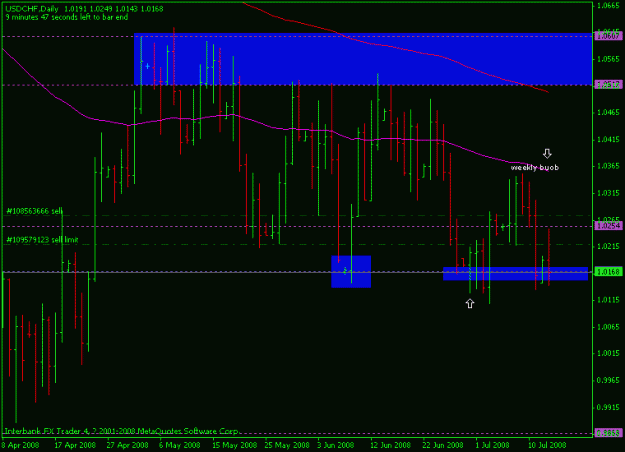Click the 1.0115 price axis label
This screenshot has height=452, width=625.
[x=608, y=300]
